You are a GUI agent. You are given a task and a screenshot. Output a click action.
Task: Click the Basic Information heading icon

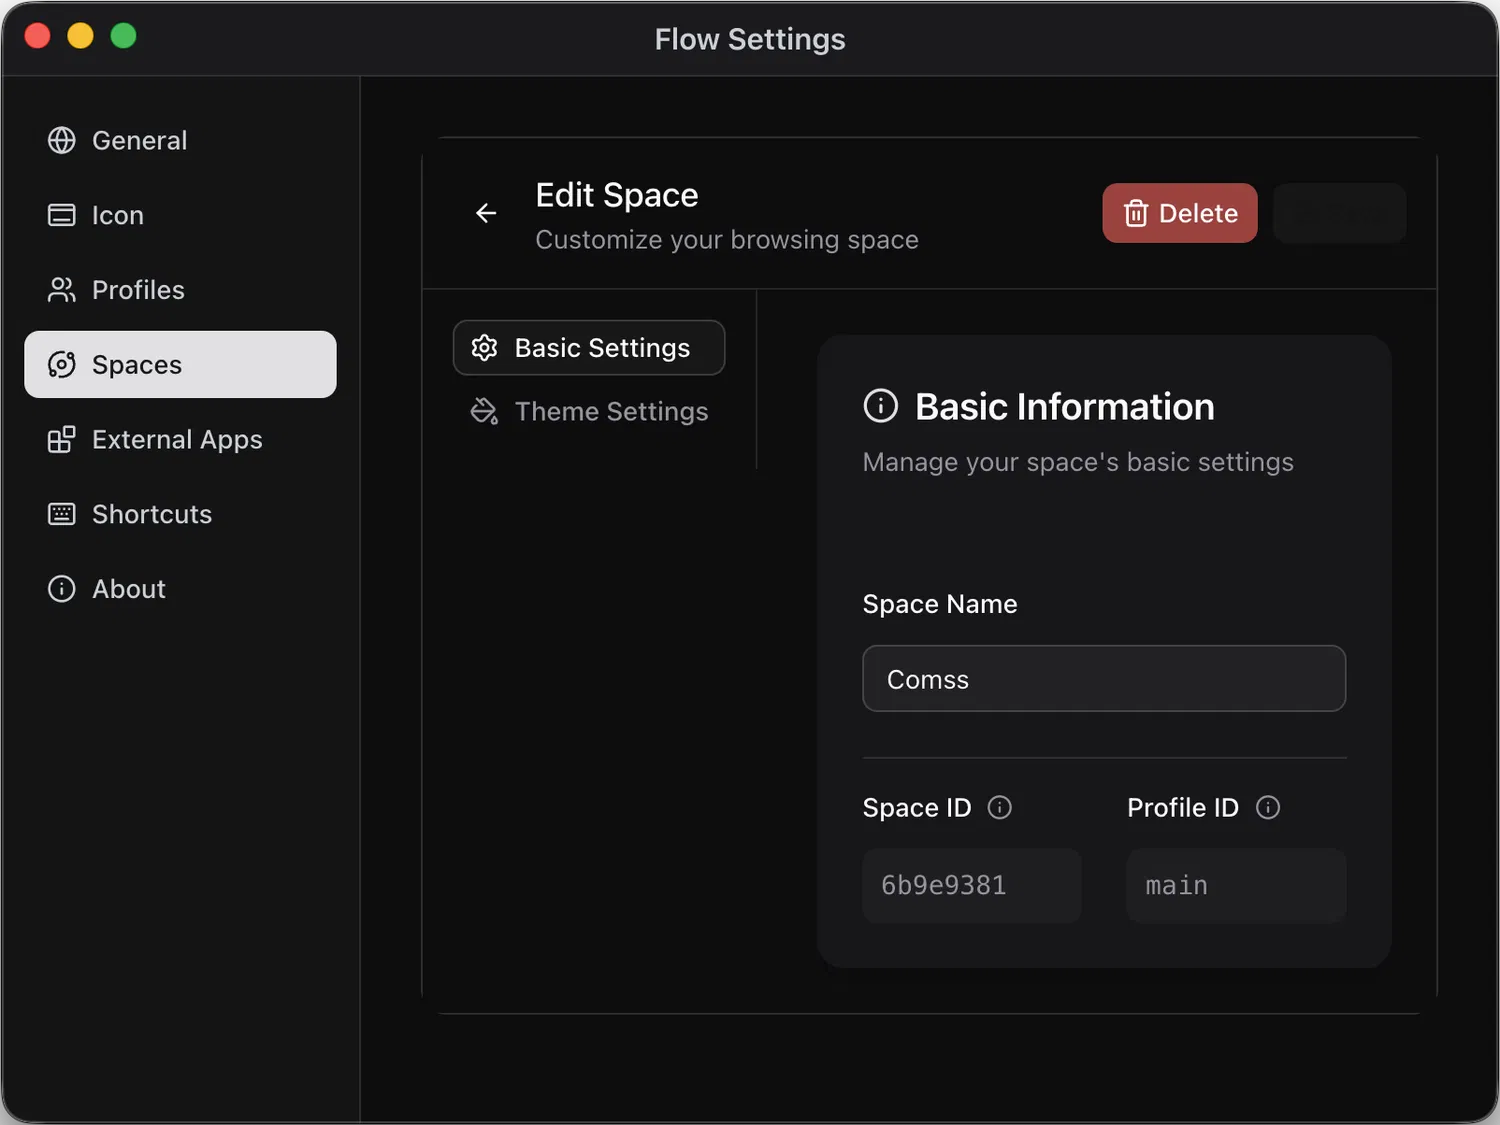[x=880, y=407]
